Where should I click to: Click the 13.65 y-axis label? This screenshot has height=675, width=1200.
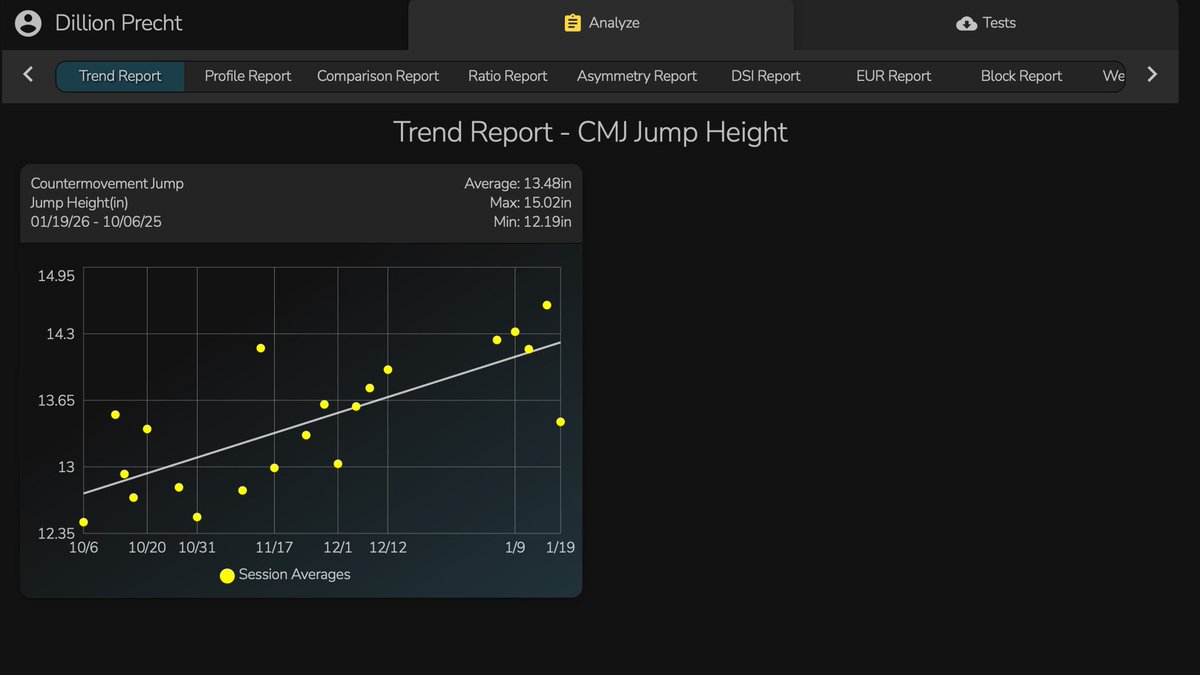[57, 401]
